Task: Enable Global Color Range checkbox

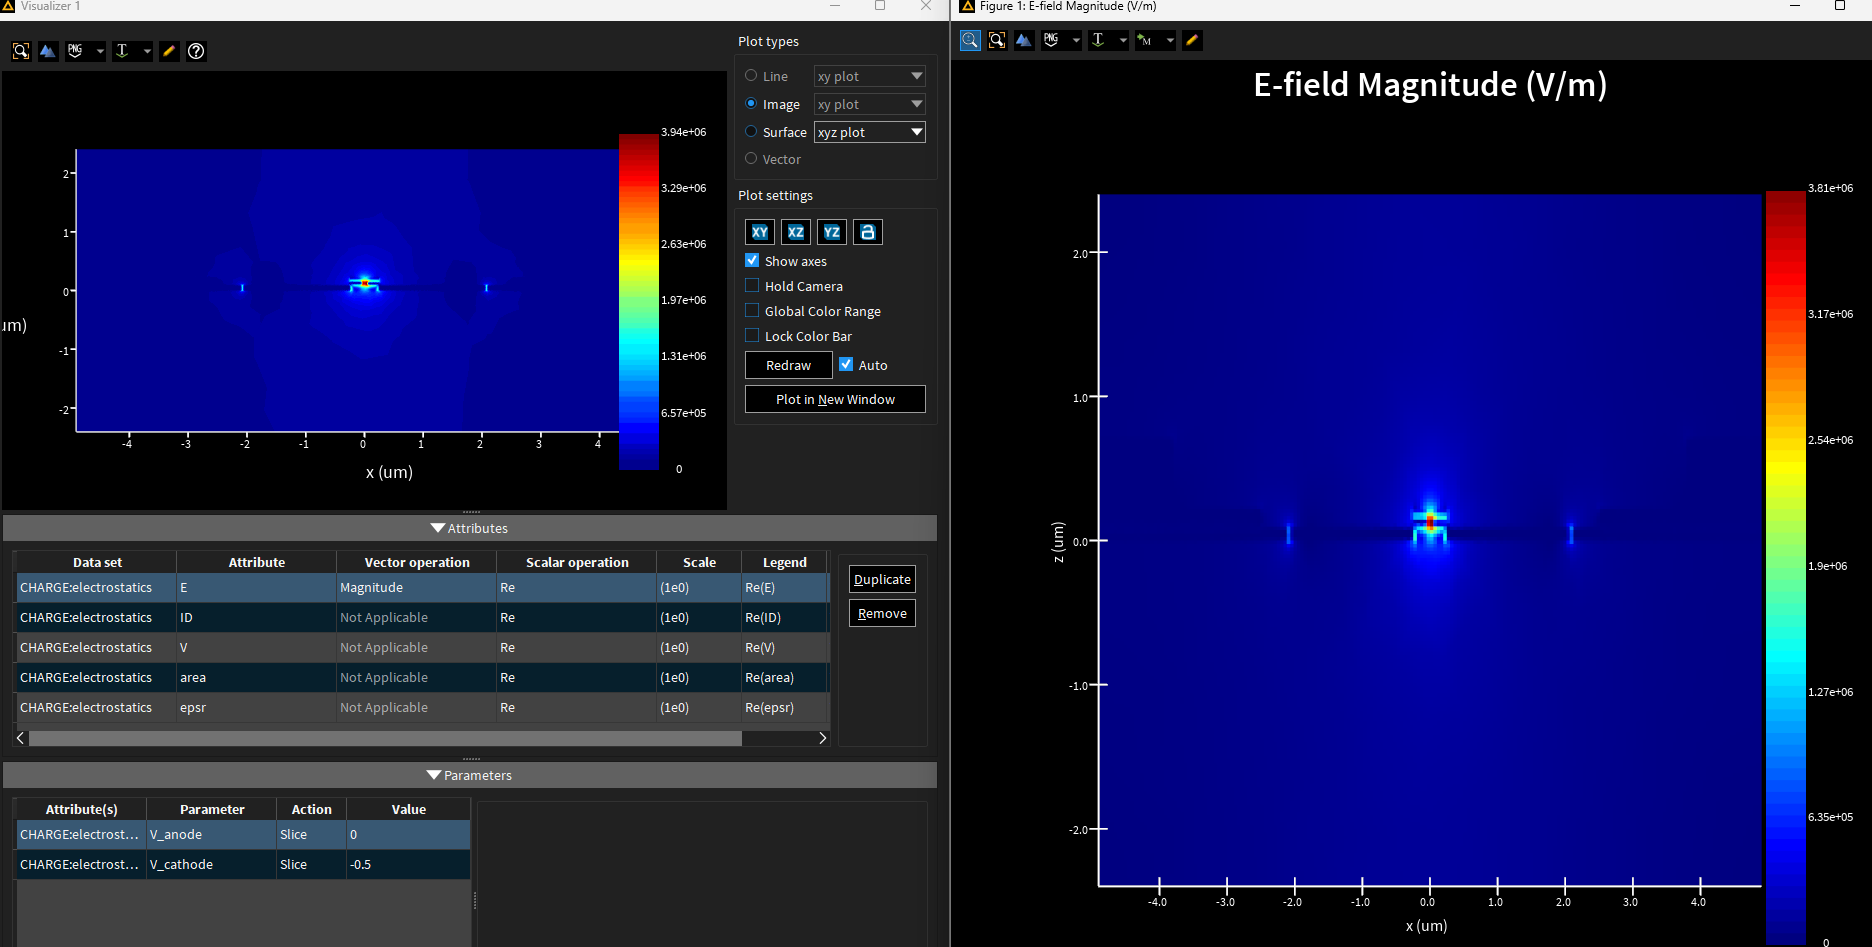Action: (x=753, y=311)
